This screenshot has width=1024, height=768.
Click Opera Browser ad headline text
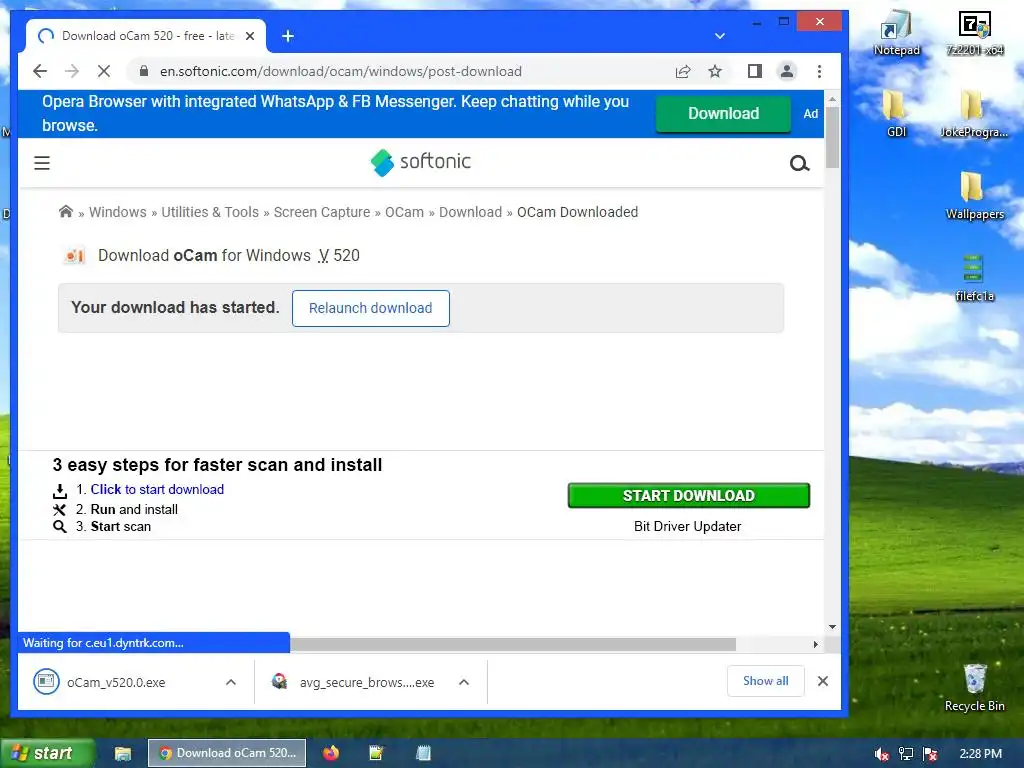(x=335, y=113)
